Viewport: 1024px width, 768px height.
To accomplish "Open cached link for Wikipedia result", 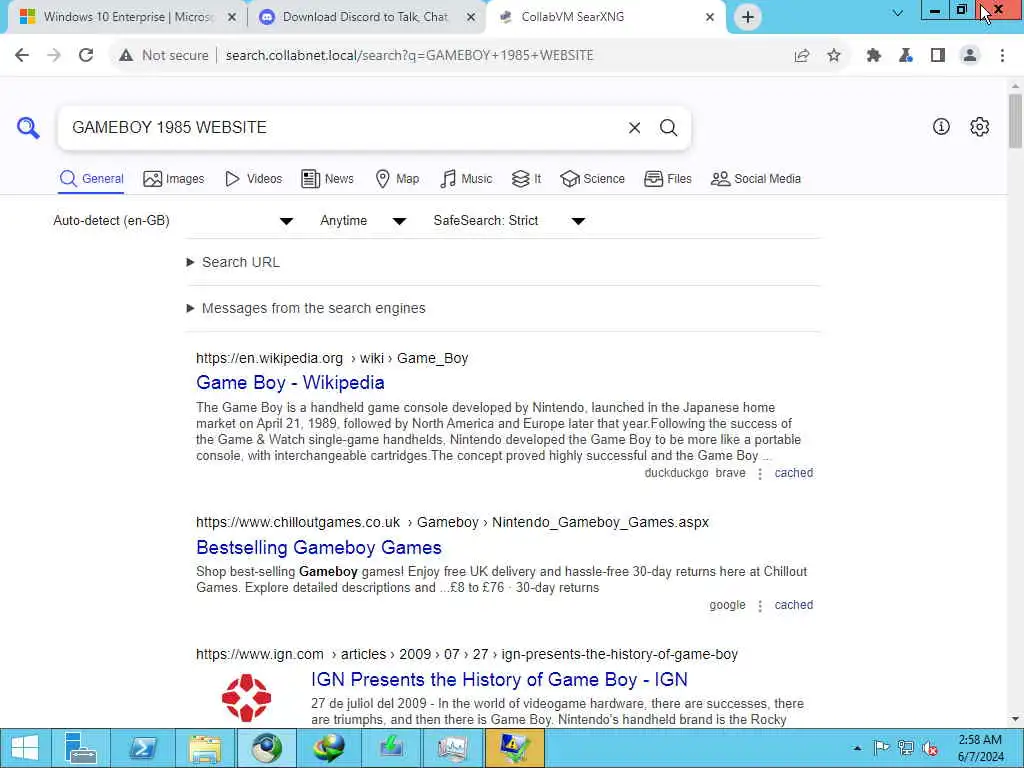I will click(793, 473).
